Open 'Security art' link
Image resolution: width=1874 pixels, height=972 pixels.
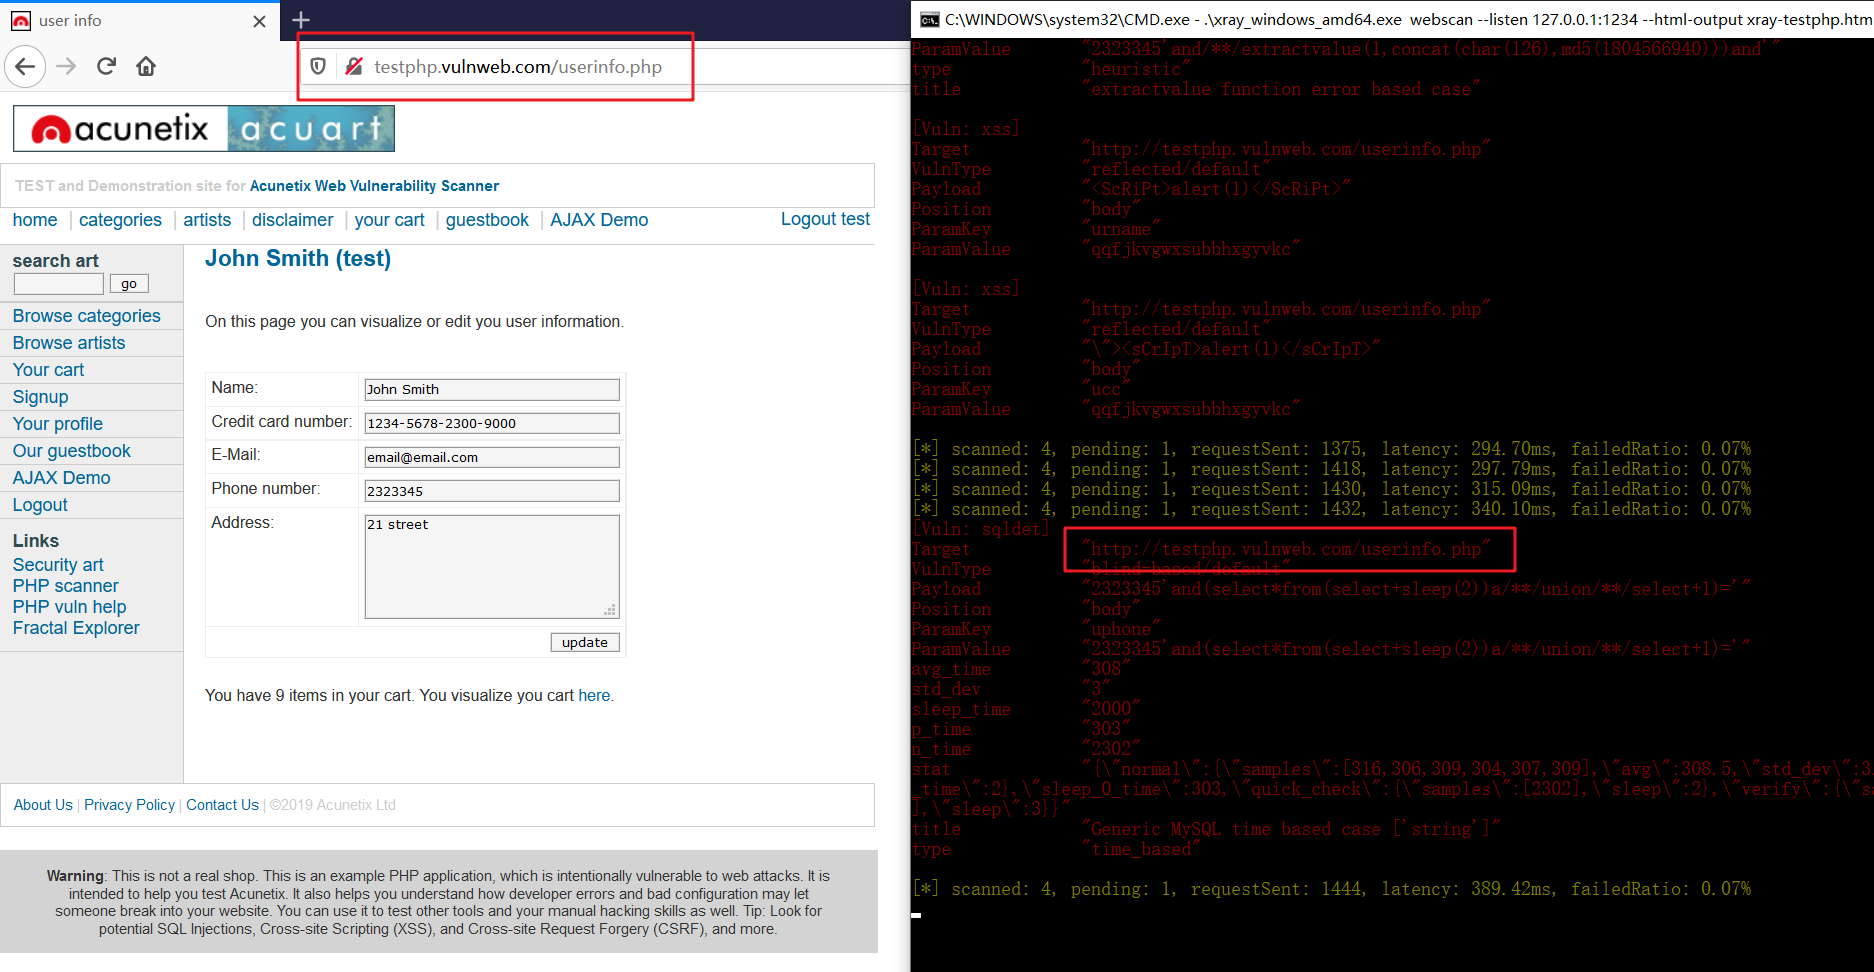[58, 565]
